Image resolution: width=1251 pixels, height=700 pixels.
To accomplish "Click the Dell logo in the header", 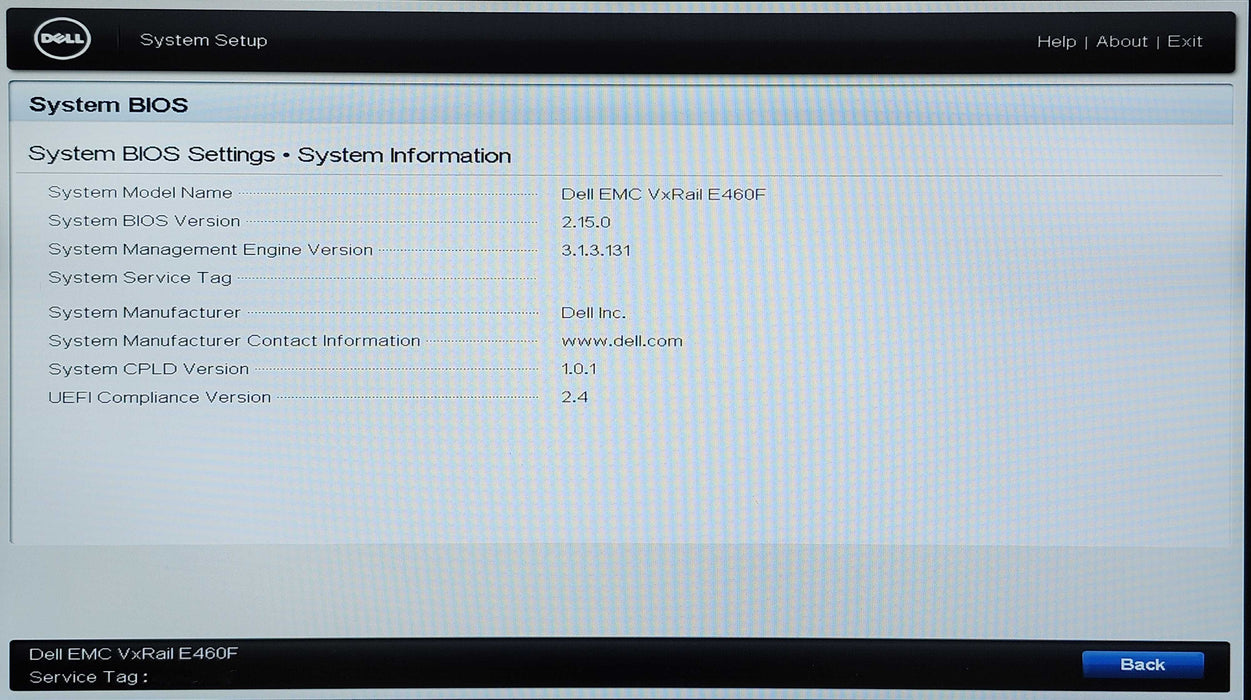I will [62, 40].
